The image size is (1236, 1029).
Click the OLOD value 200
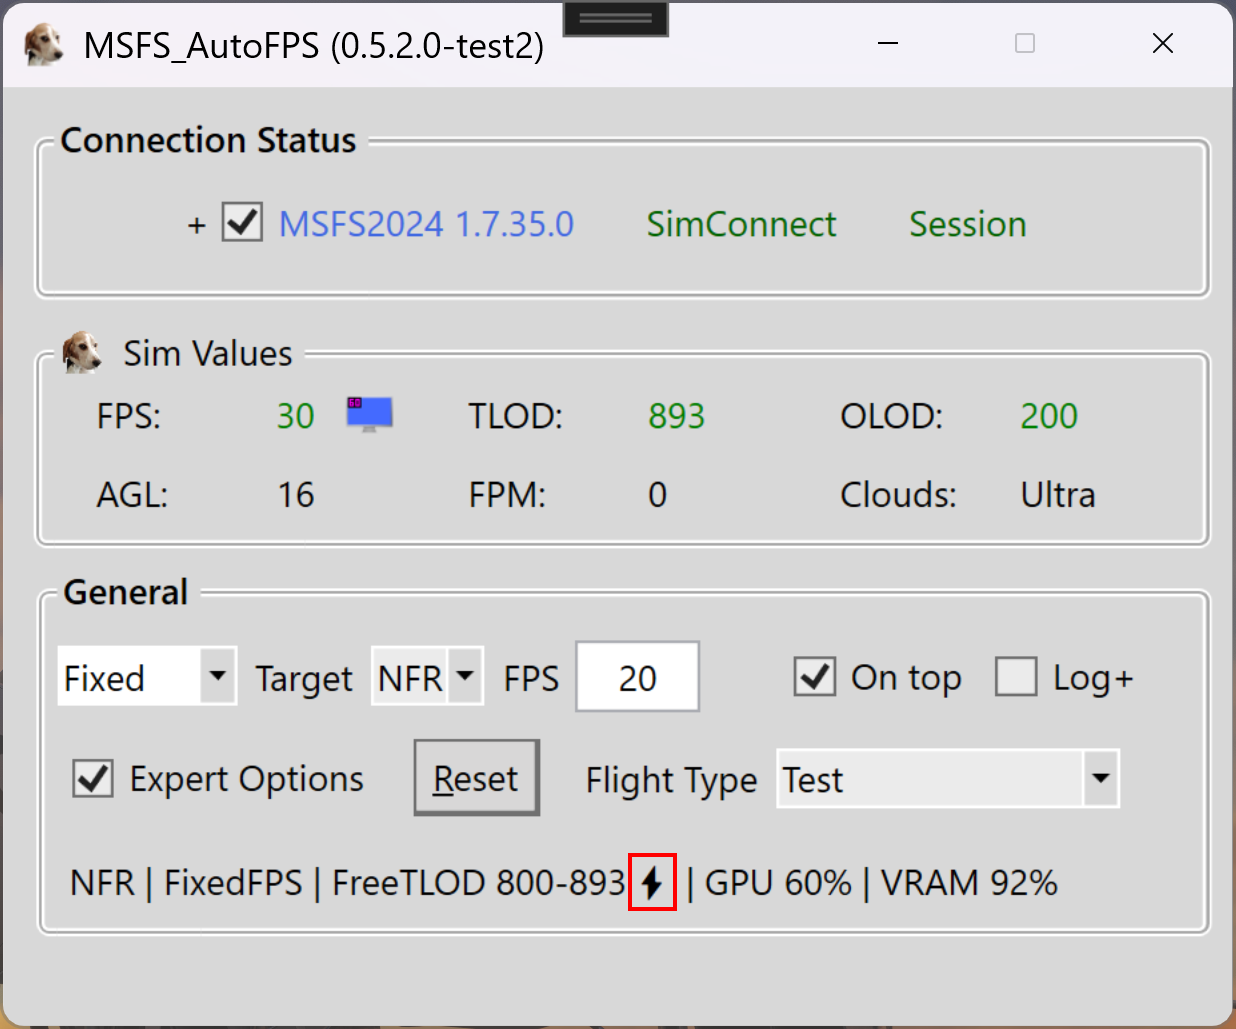pos(1049,416)
